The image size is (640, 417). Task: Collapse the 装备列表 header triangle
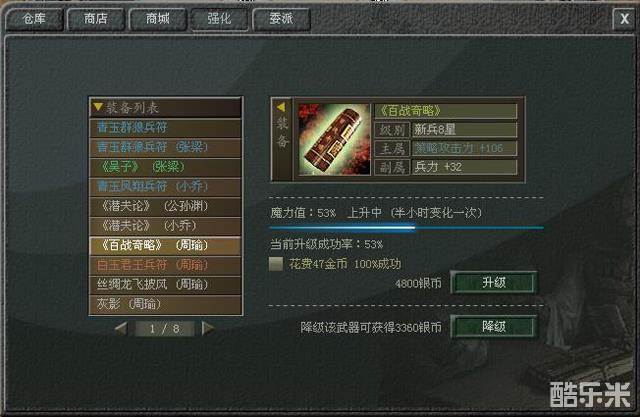[98, 107]
